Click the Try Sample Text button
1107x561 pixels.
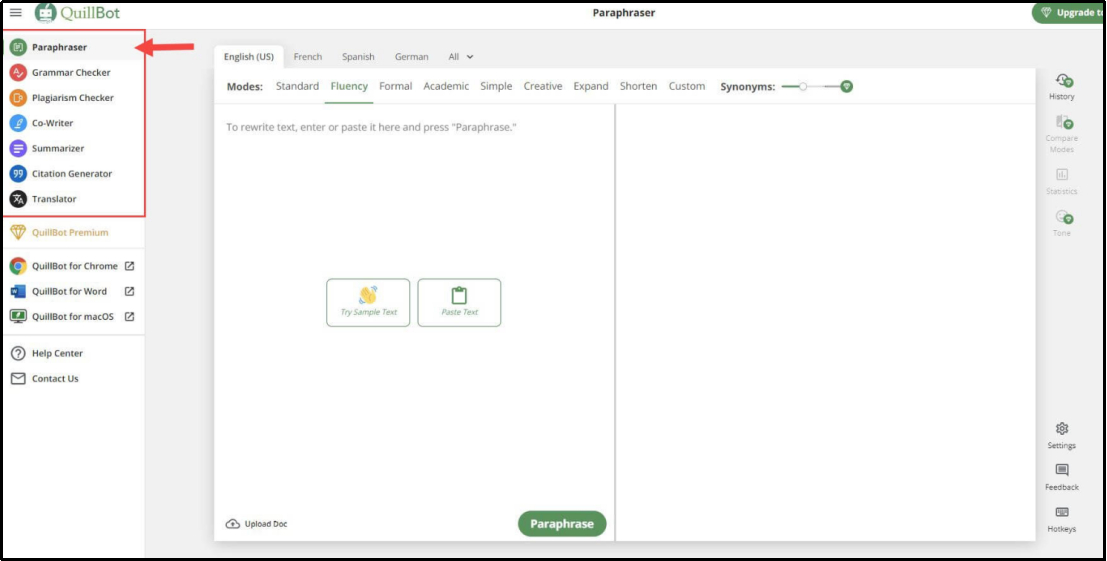(368, 302)
